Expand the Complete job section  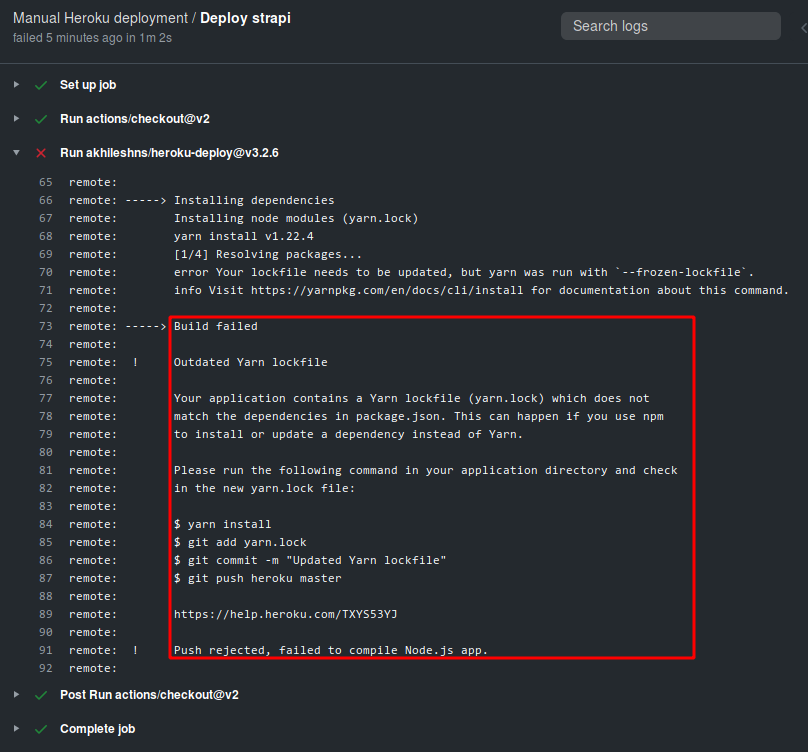click(16, 728)
